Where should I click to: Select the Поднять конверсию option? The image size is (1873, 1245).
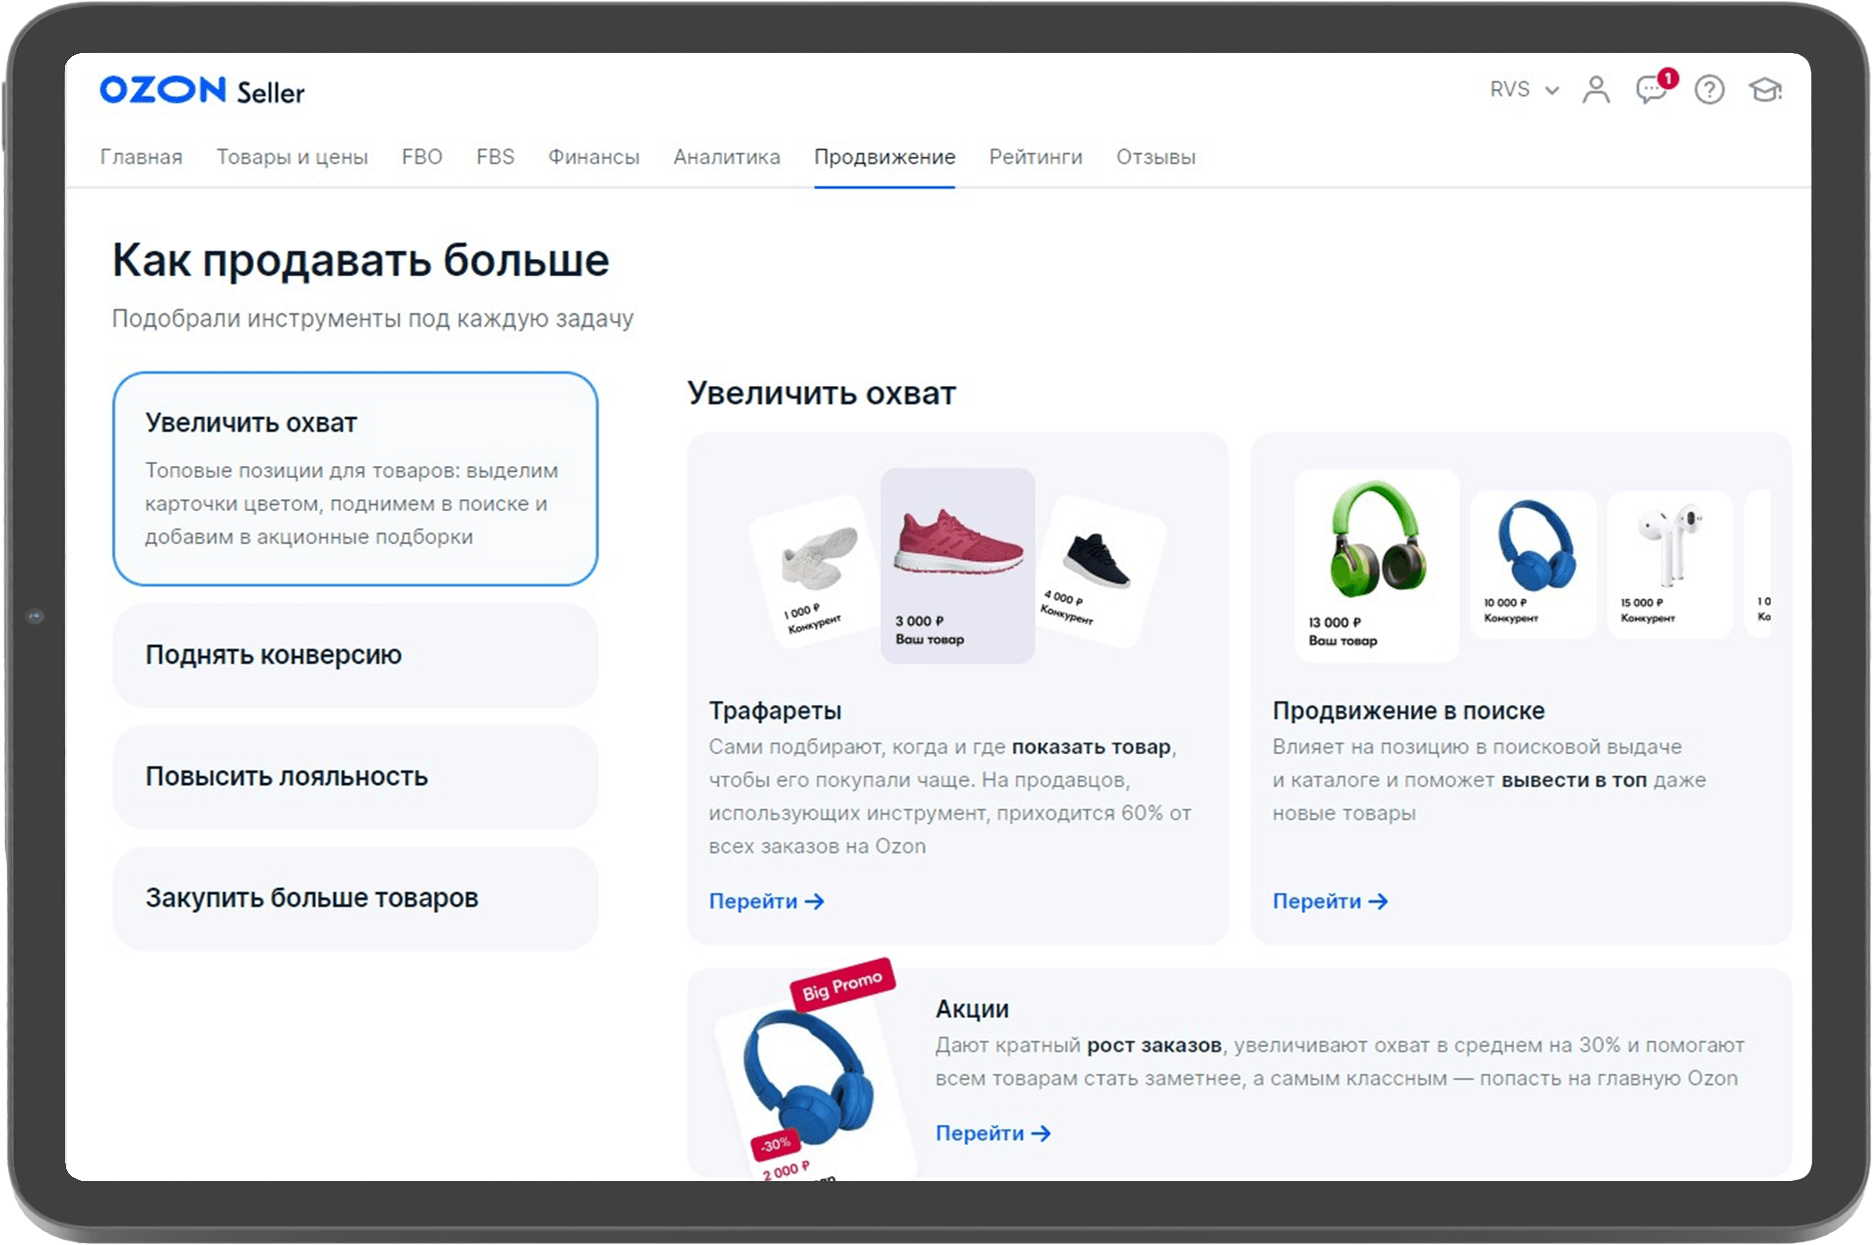[x=355, y=655]
